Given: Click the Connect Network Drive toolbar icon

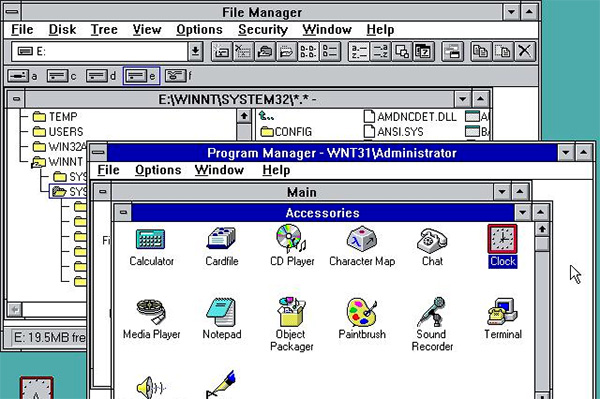Looking at the screenshot, I should (x=222, y=51).
